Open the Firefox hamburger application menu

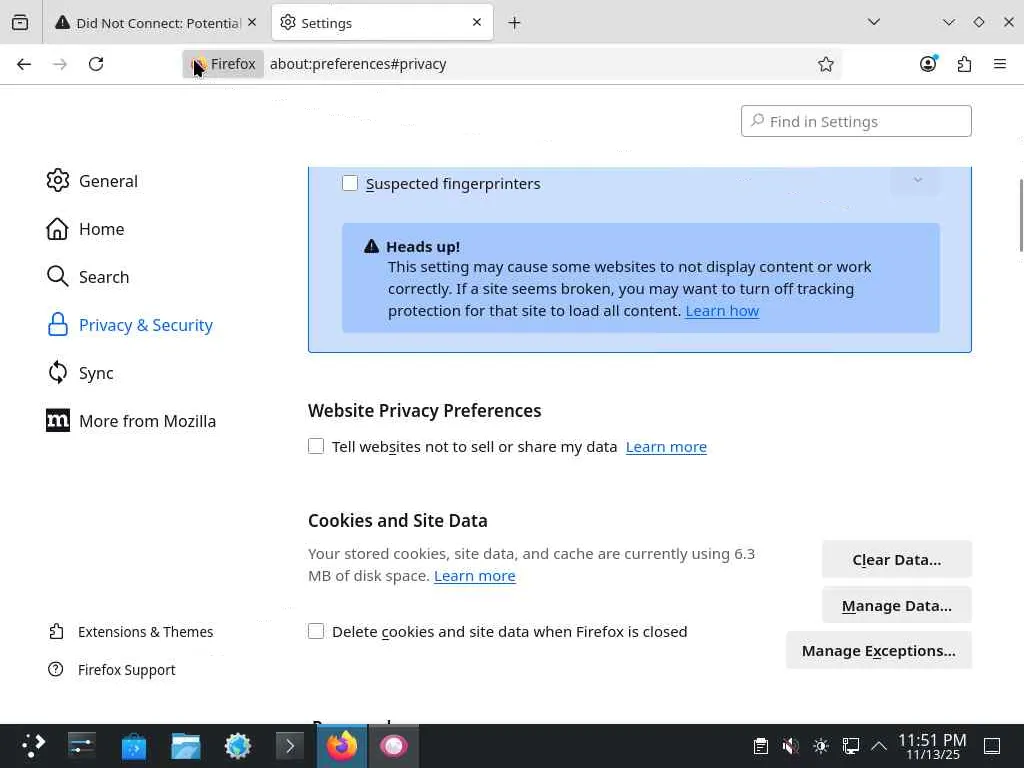999,64
